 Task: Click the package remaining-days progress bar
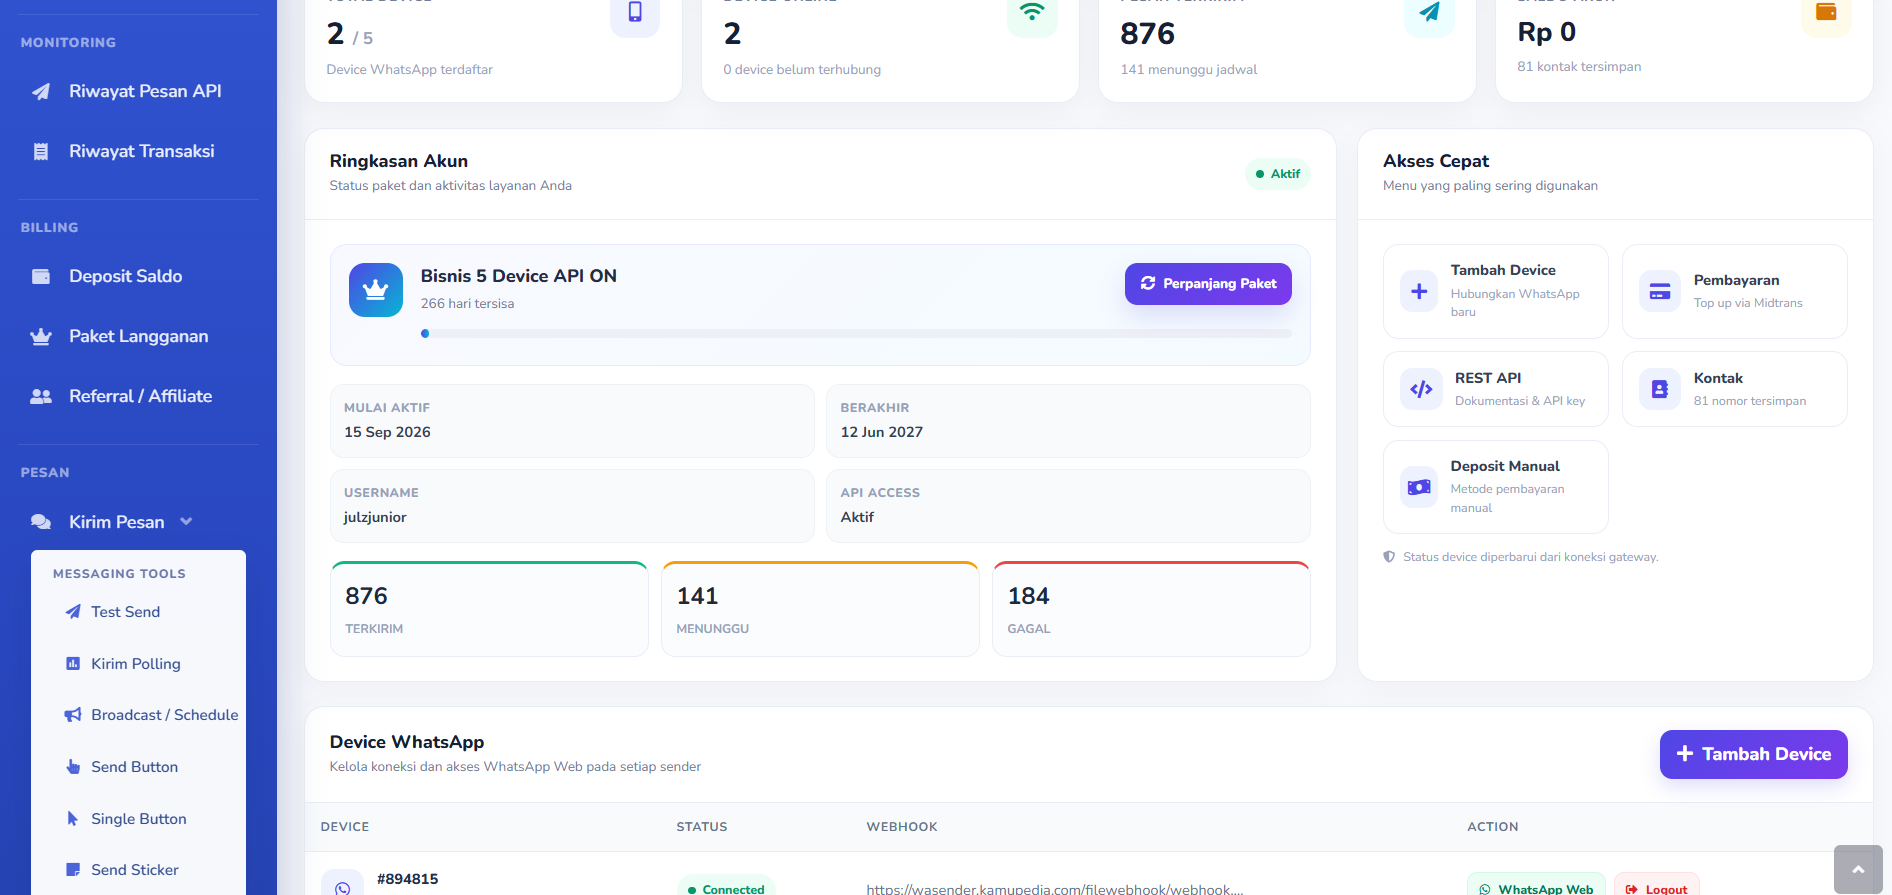[x=856, y=334]
